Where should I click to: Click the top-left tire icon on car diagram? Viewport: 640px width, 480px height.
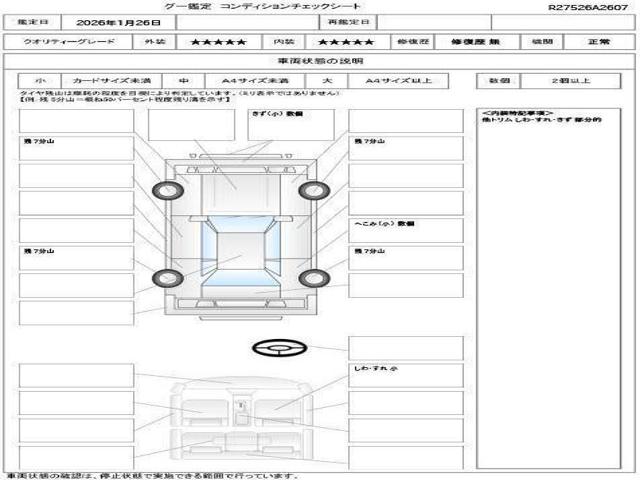162,190
